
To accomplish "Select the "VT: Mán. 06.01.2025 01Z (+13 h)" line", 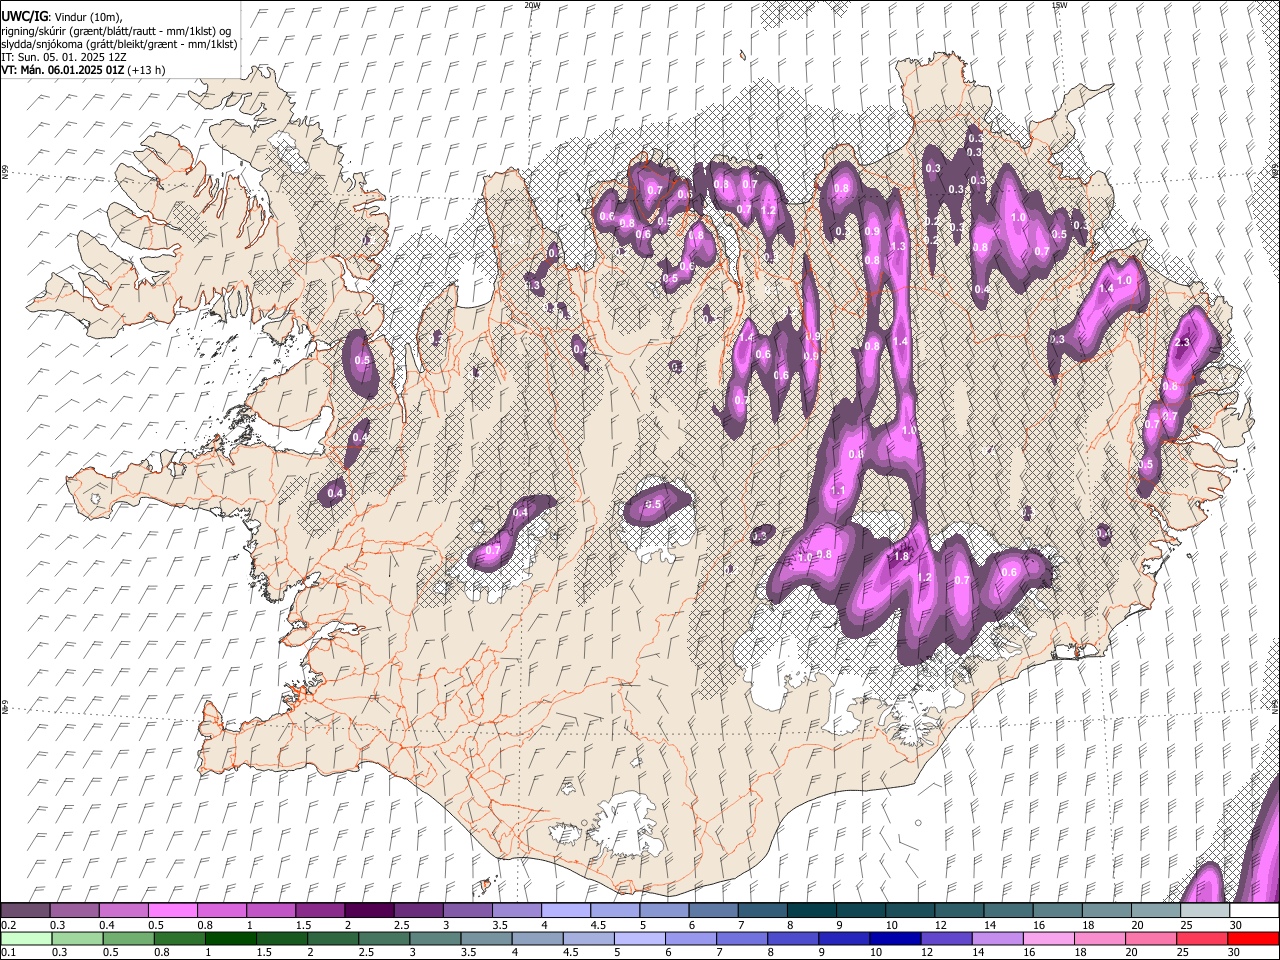I will (x=84, y=70).
